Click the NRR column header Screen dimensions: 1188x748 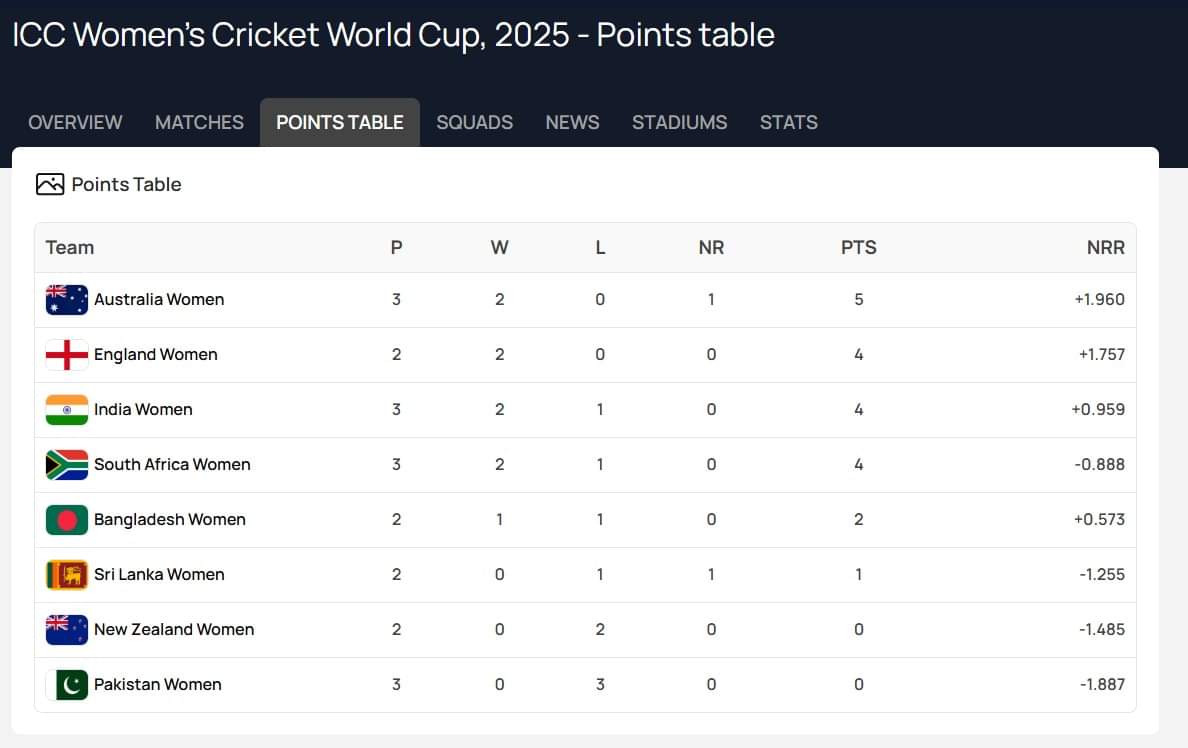1105,248
